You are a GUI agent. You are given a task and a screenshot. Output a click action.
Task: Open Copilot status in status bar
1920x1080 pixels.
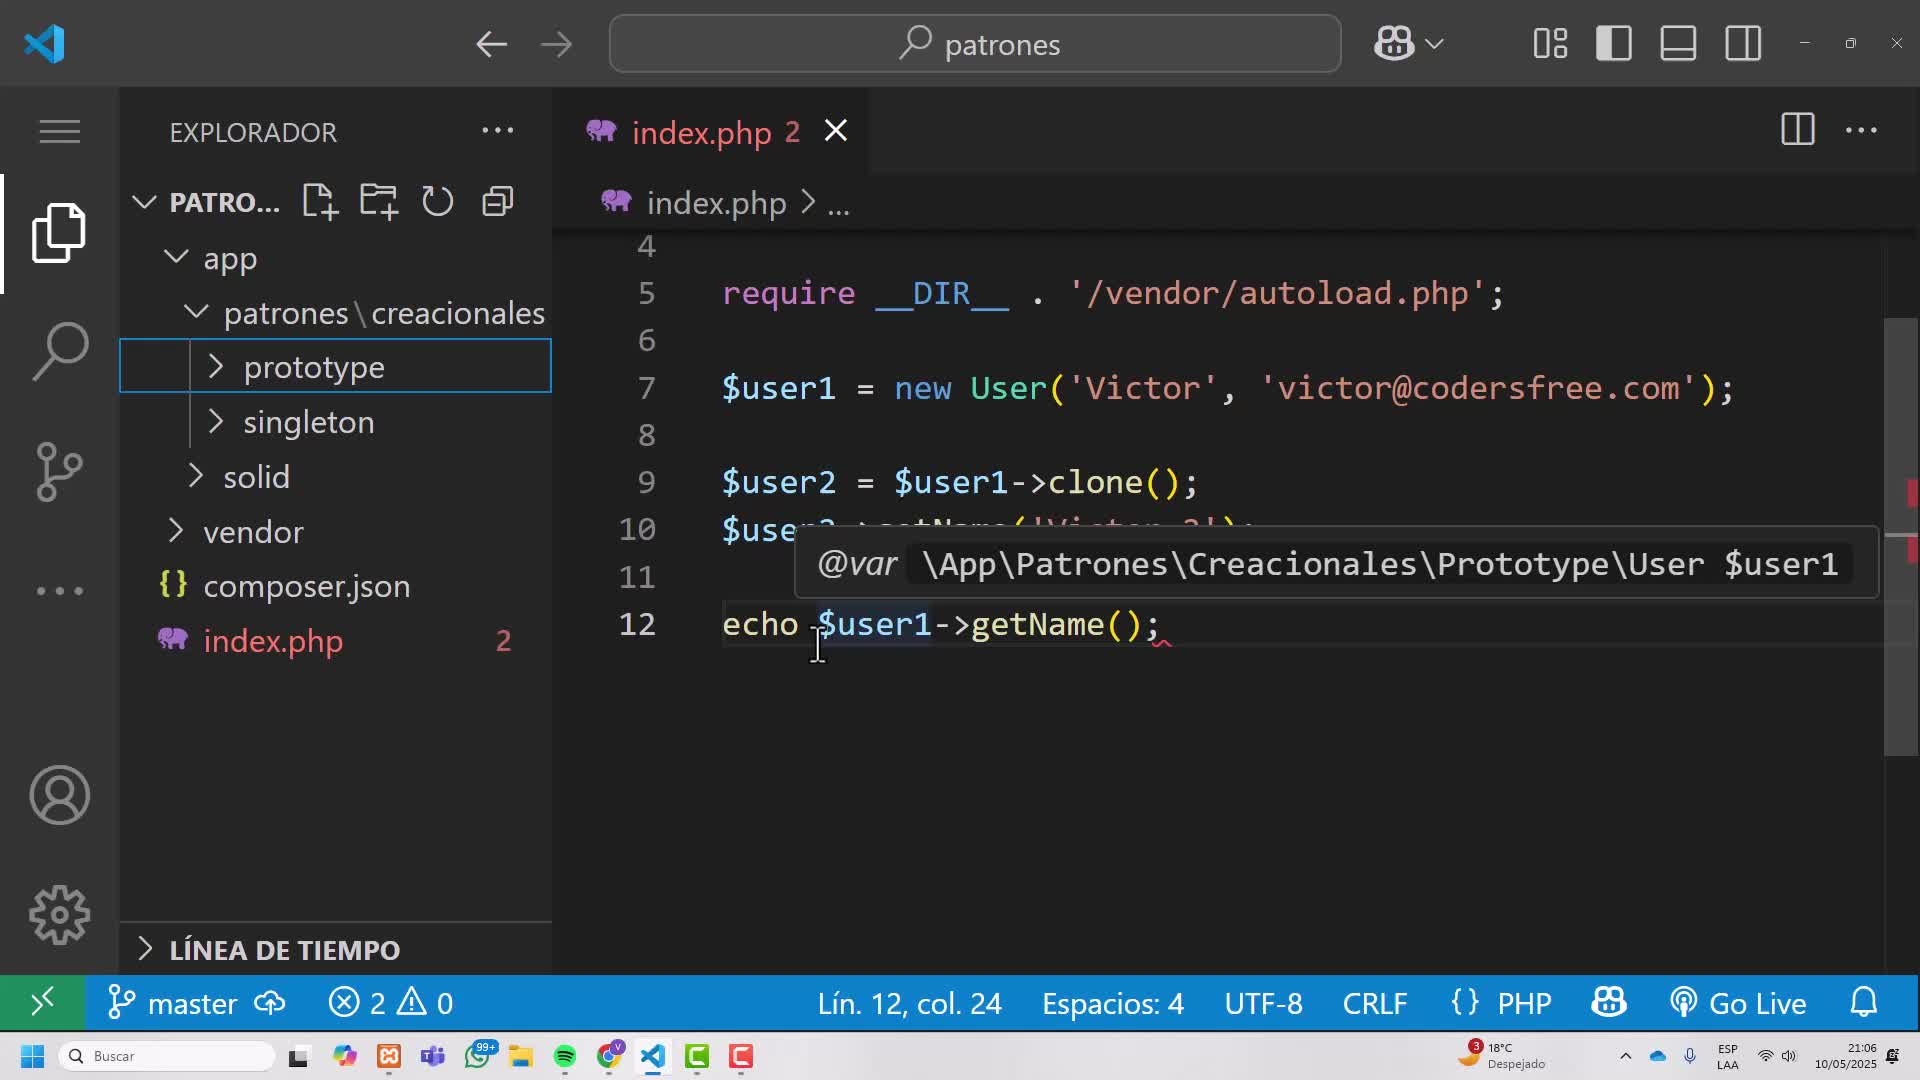(1609, 1003)
